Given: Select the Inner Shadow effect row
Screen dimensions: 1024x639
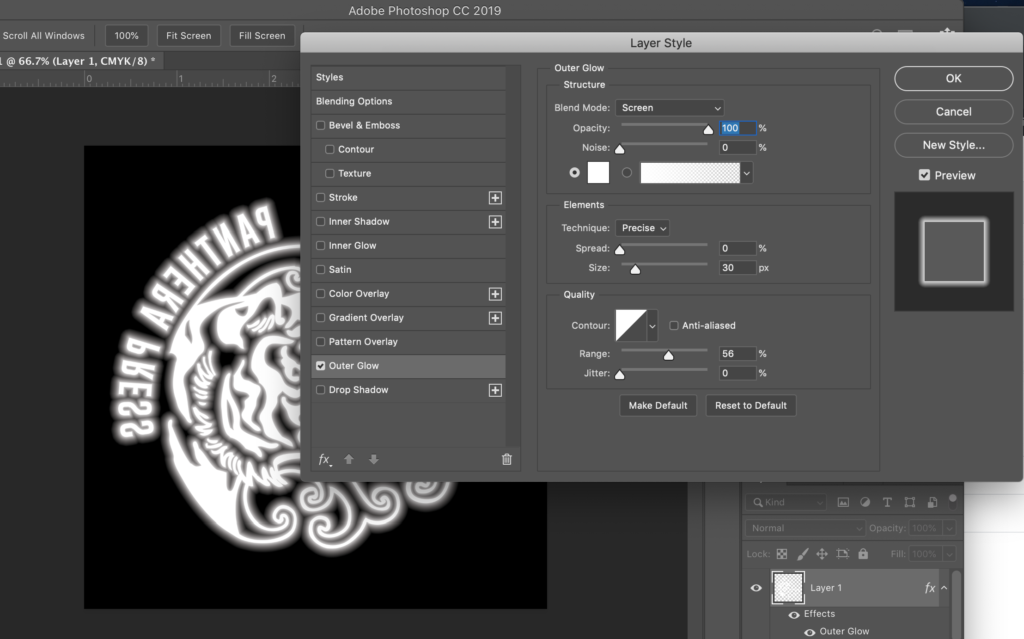Looking at the screenshot, I should pyautogui.click(x=408, y=221).
